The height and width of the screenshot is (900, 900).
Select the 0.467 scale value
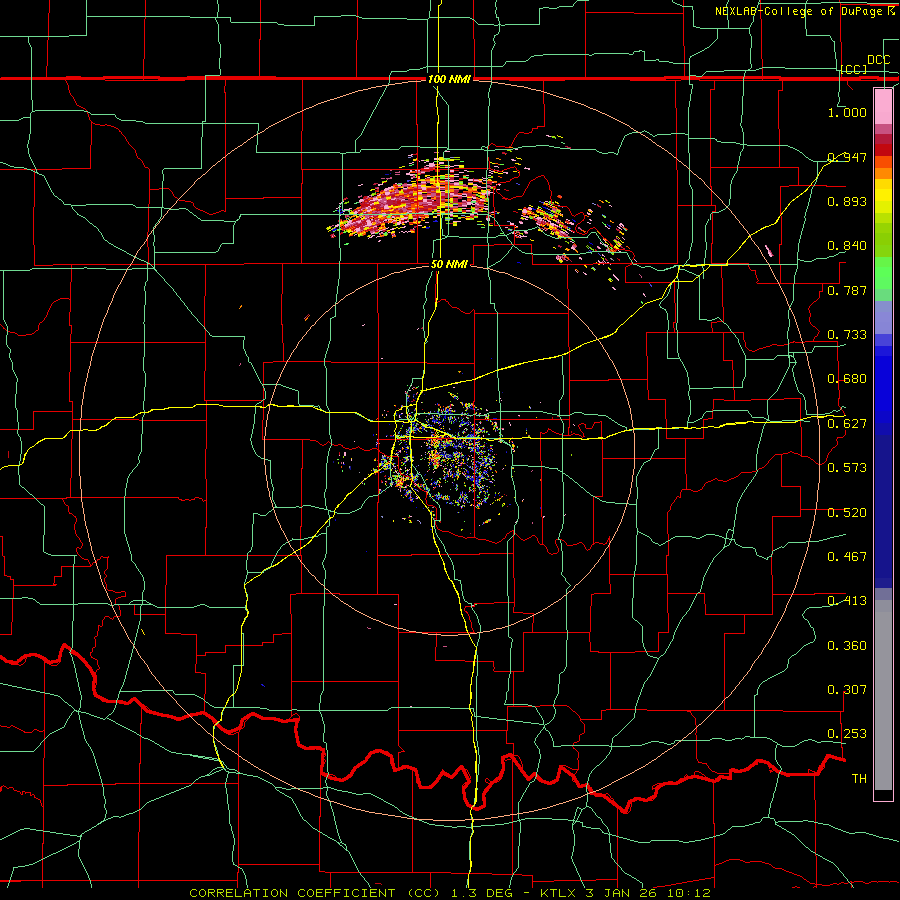coord(847,557)
